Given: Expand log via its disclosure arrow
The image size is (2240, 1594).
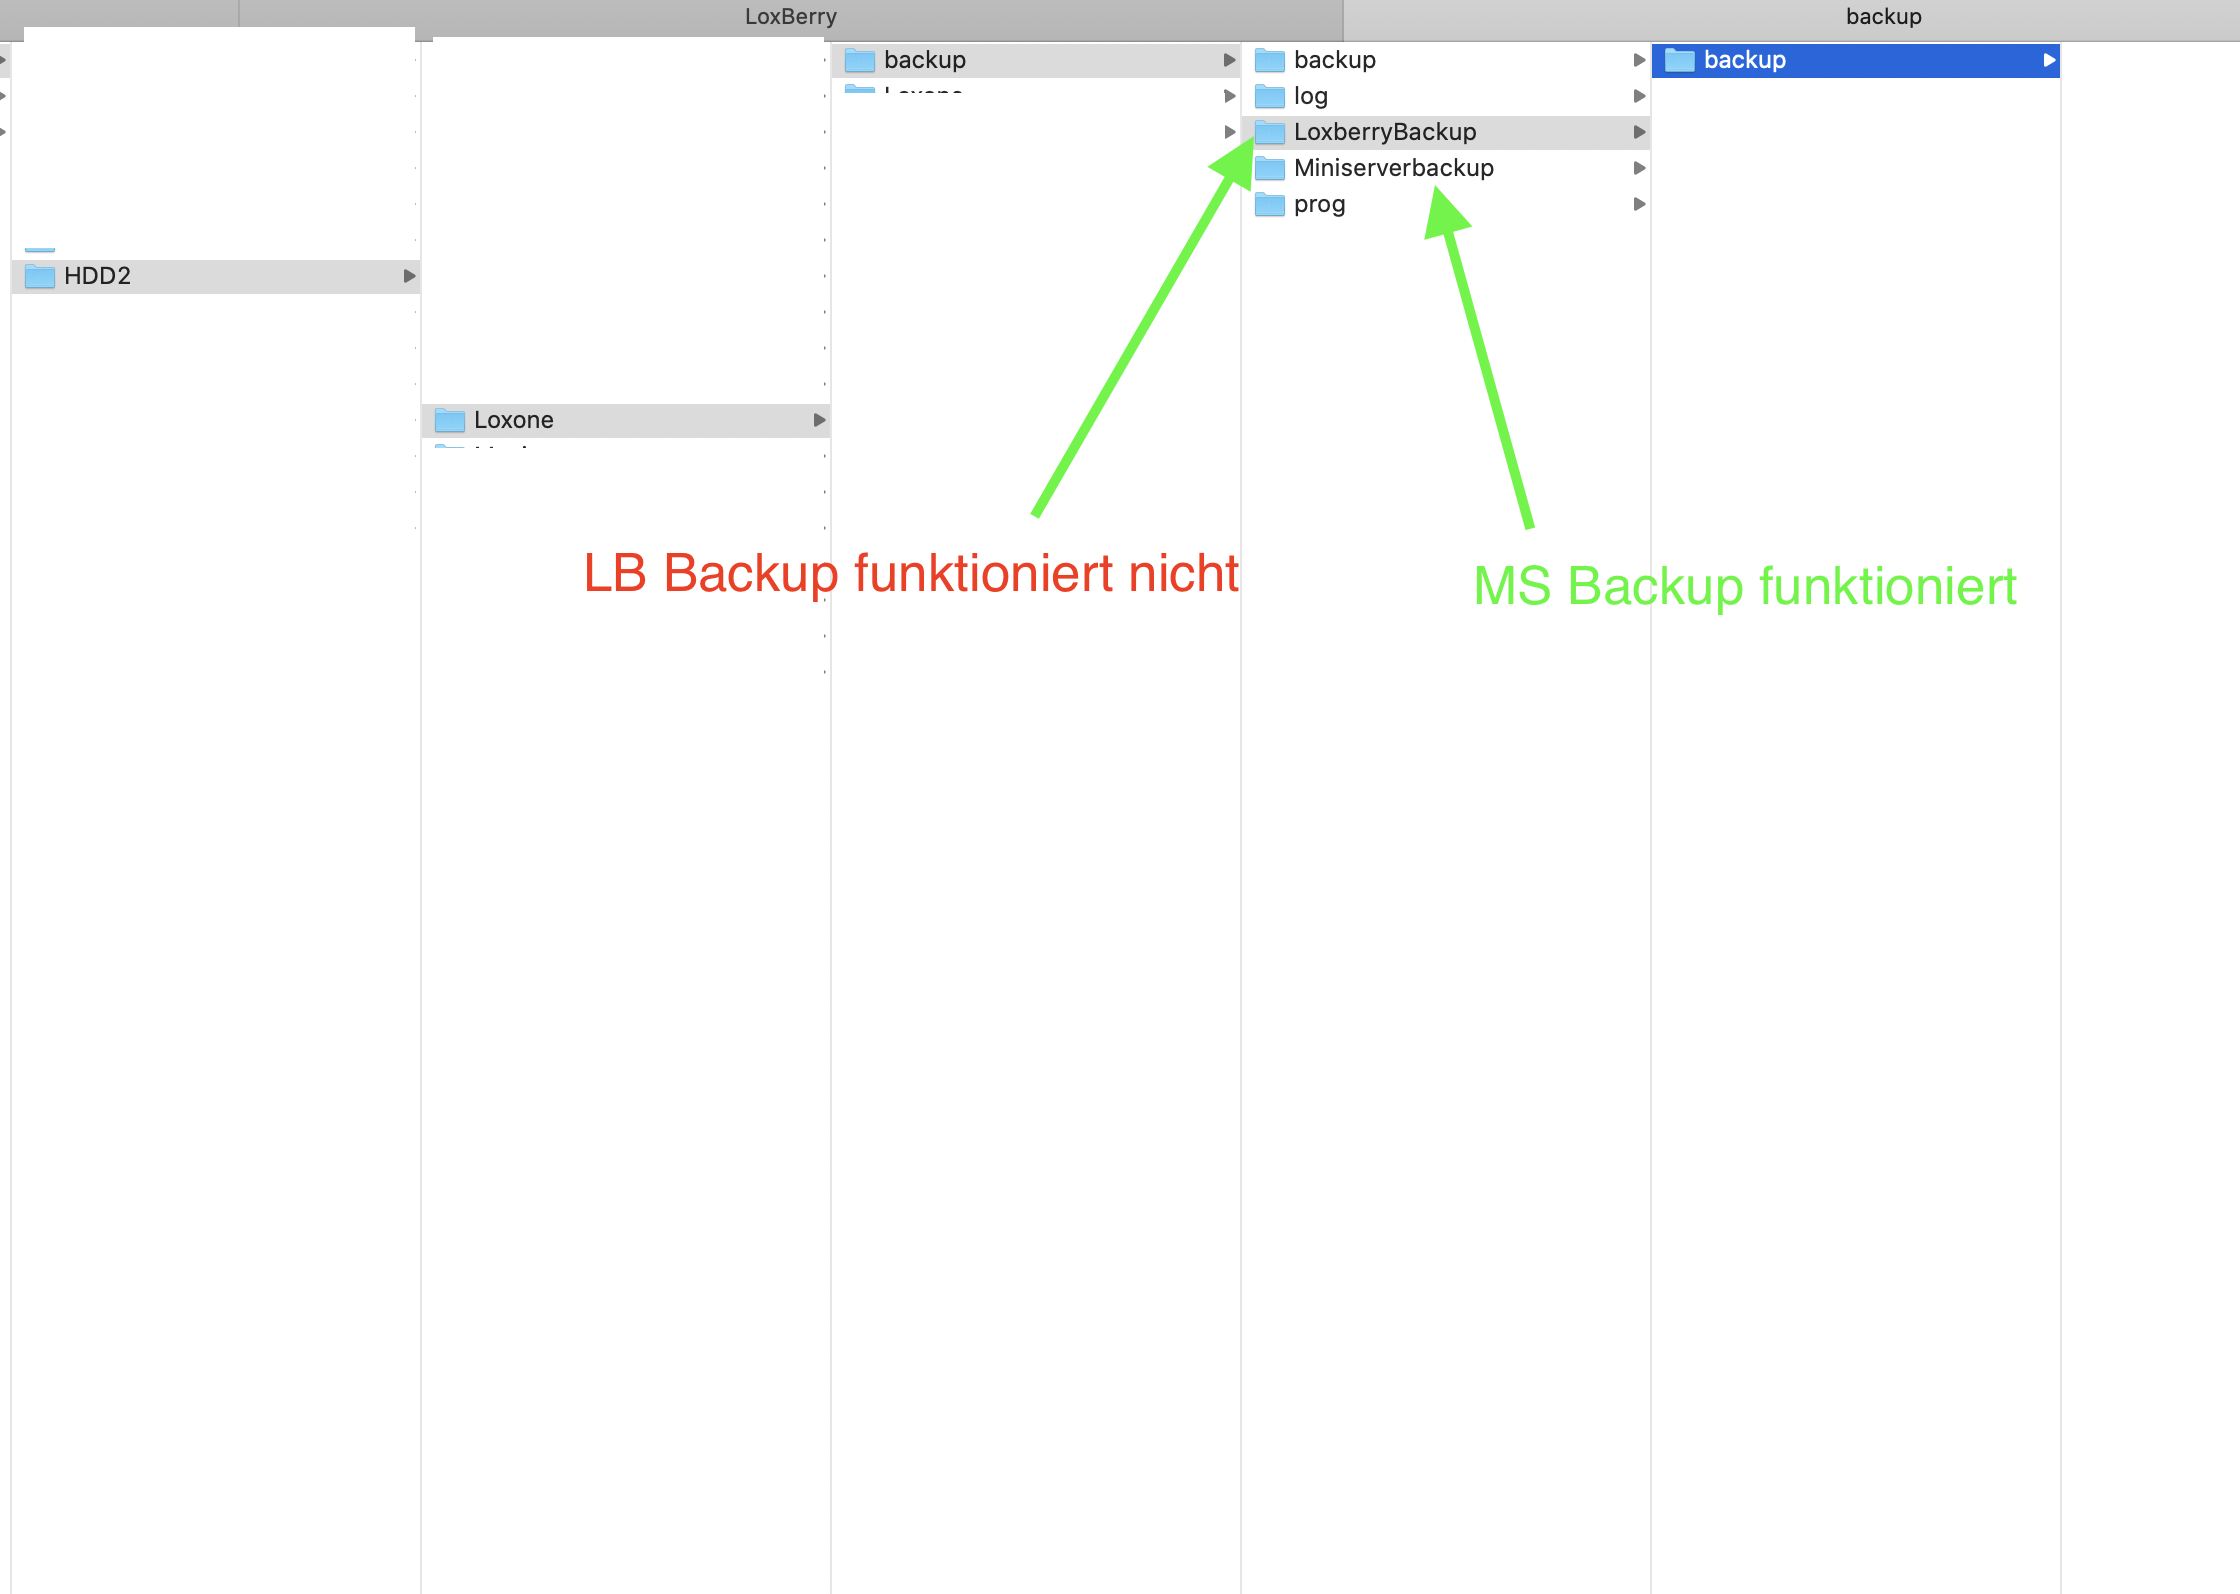Looking at the screenshot, I should (x=1639, y=96).
